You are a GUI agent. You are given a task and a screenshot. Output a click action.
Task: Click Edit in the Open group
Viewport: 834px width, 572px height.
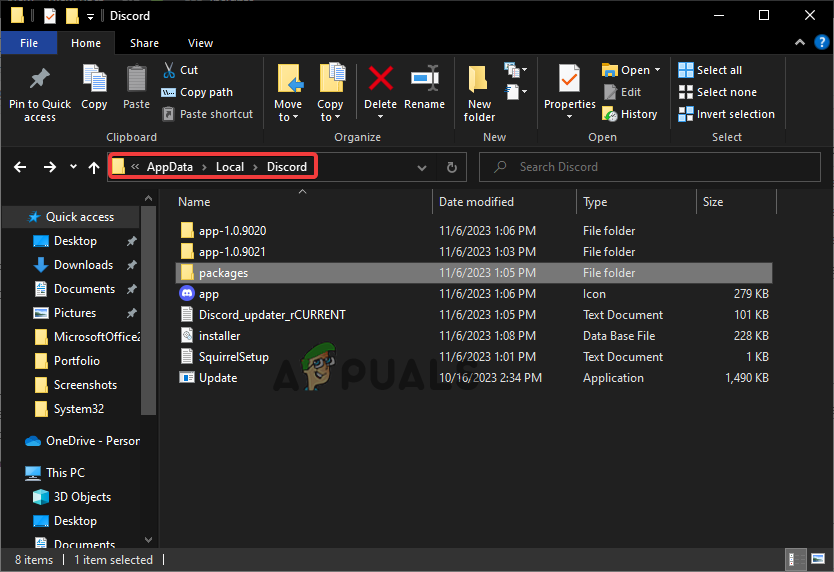point(623,92)
